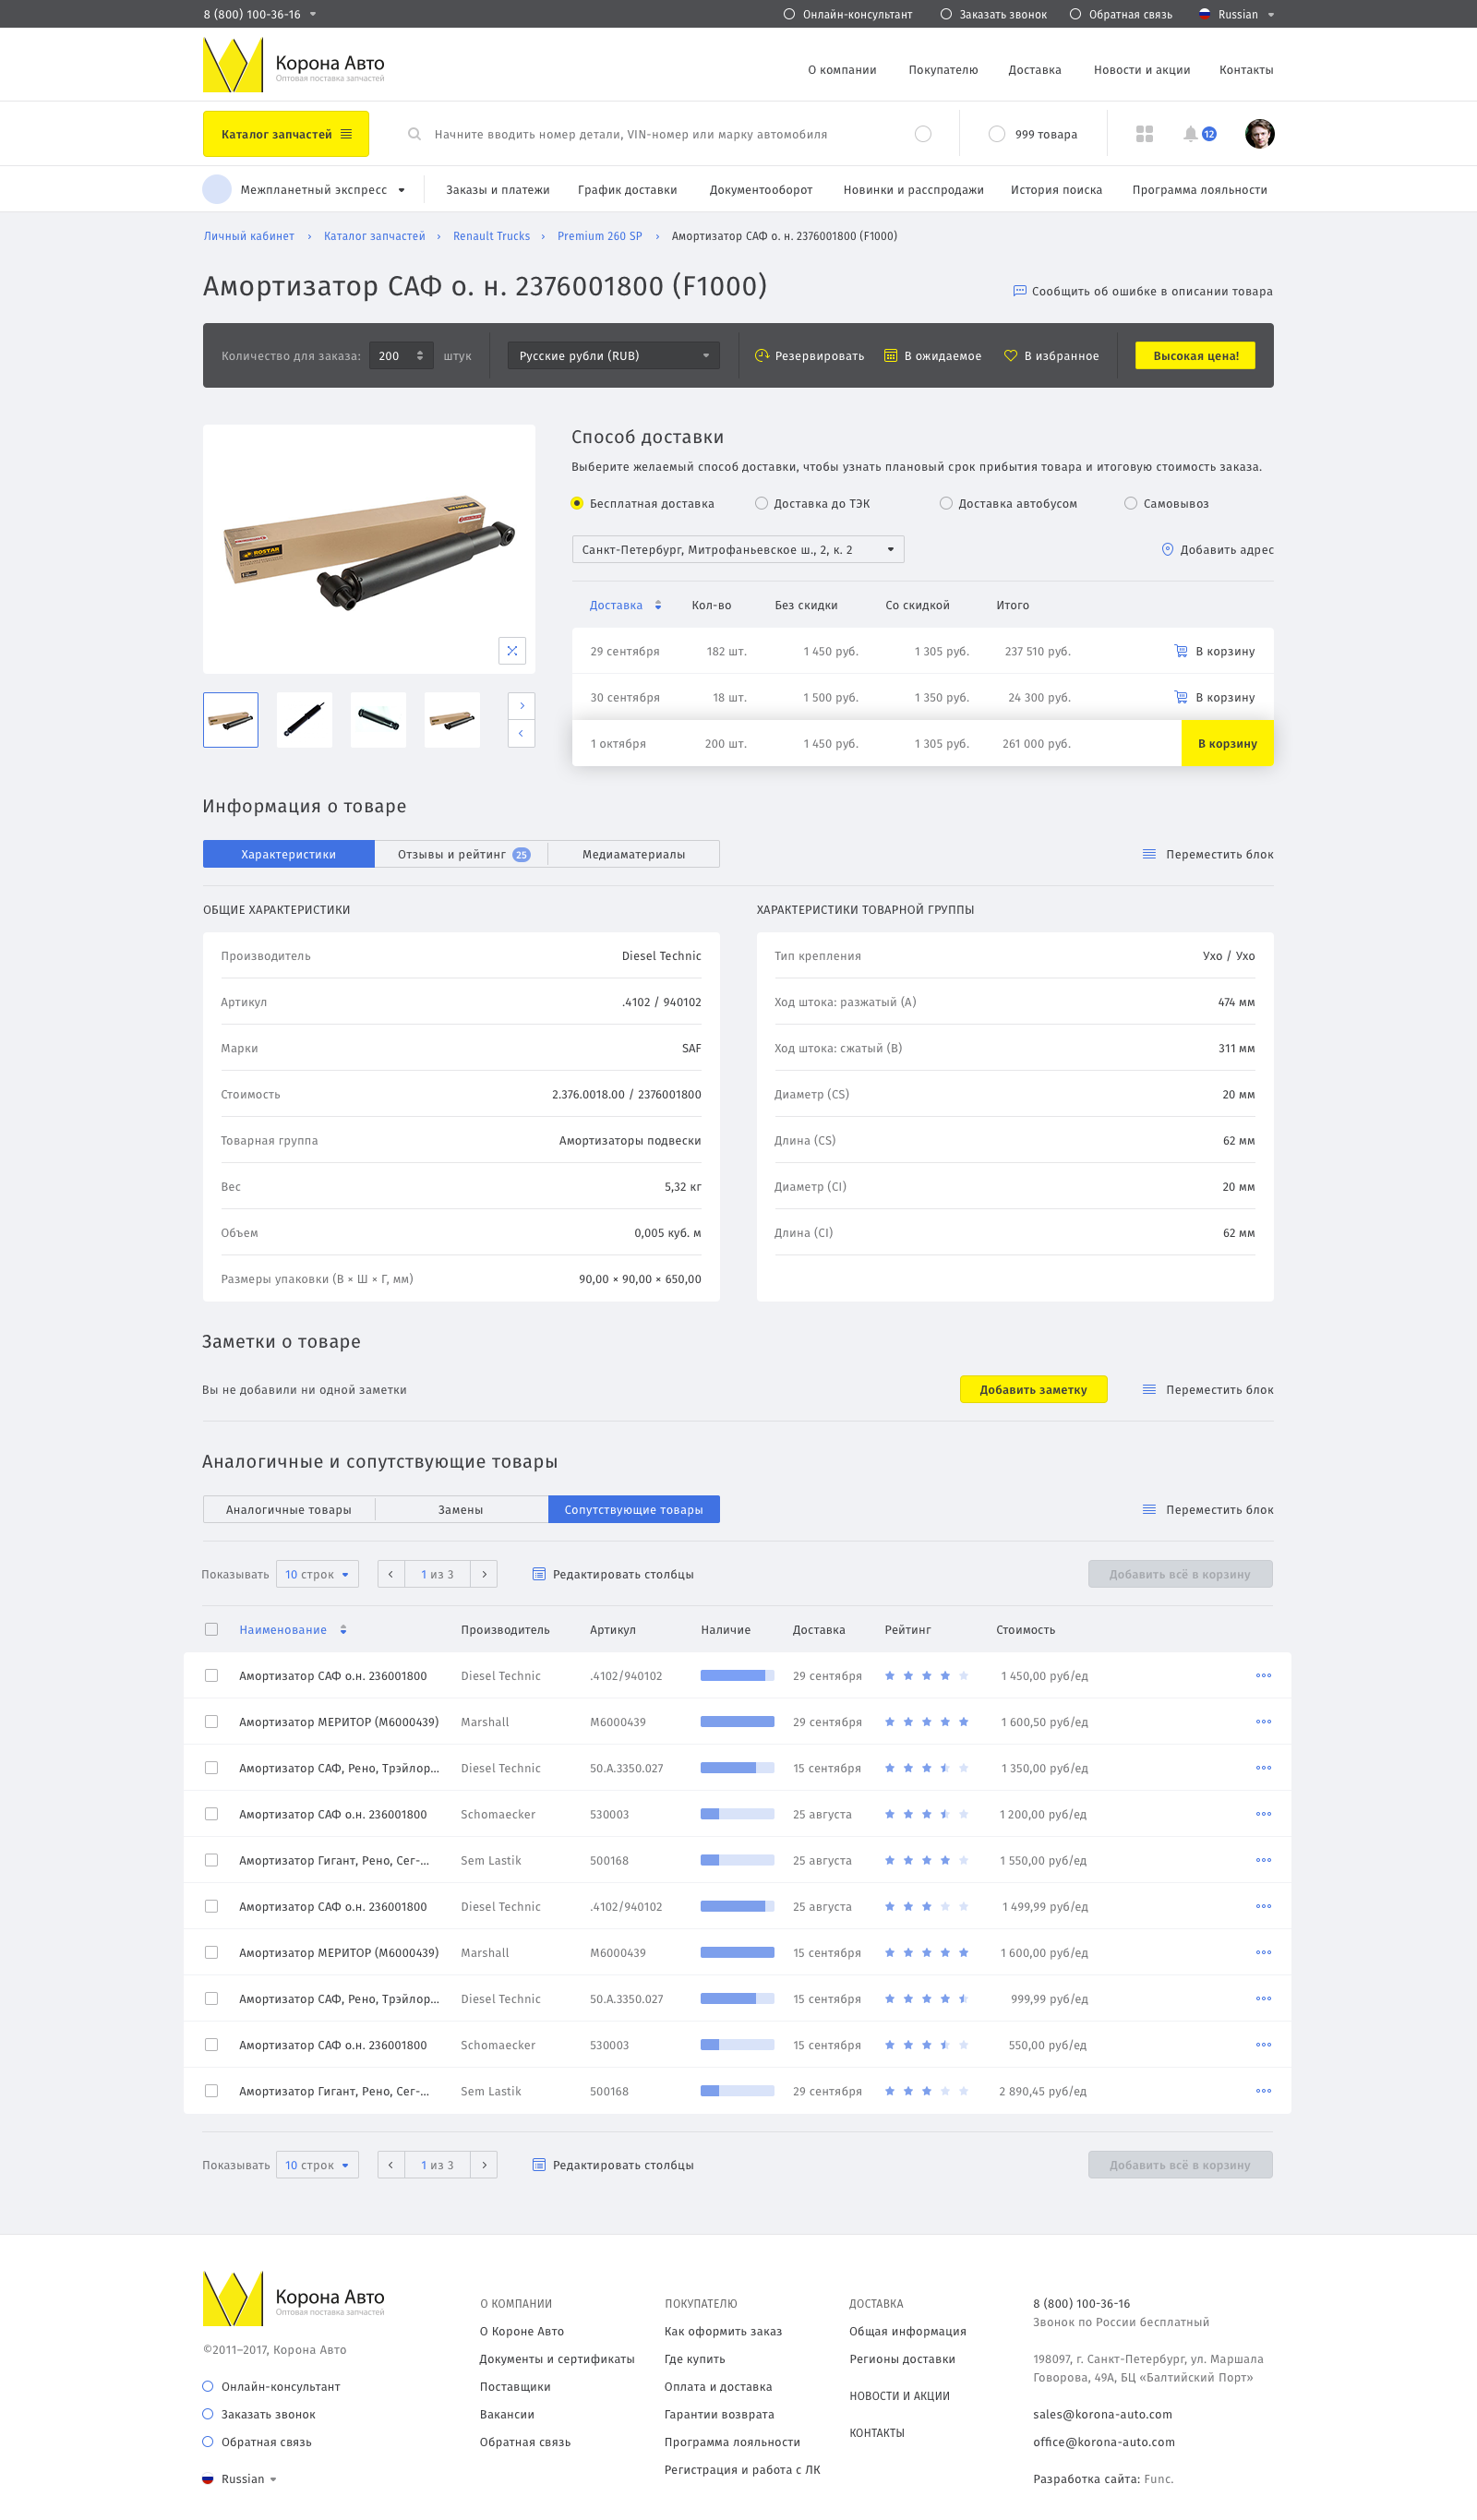Screen dimensions: 1477x2520
Task: Open Заказы и платежи menu item
Action: point(498,190)
